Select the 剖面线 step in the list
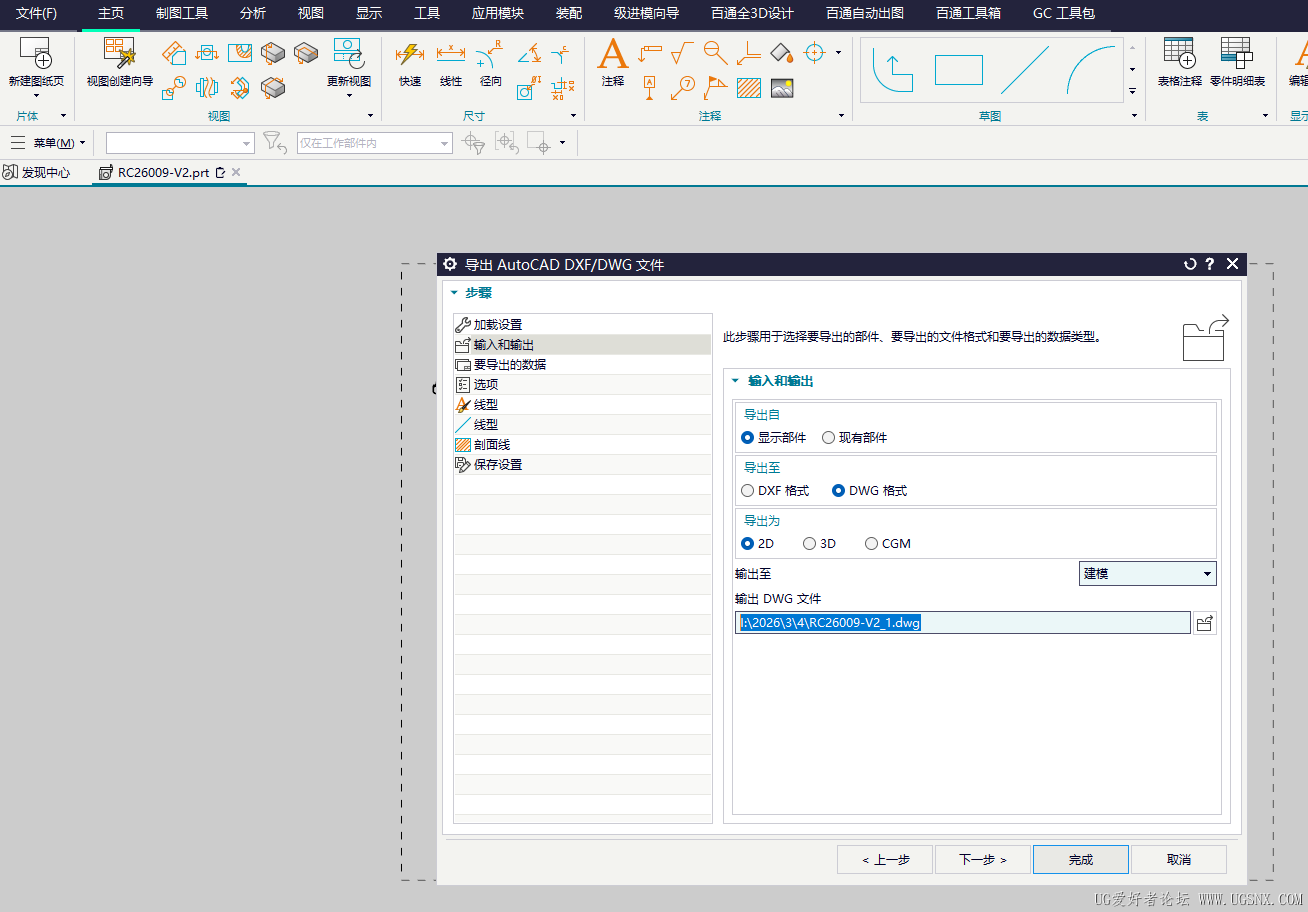1308x912 pixels. (582, 445)
